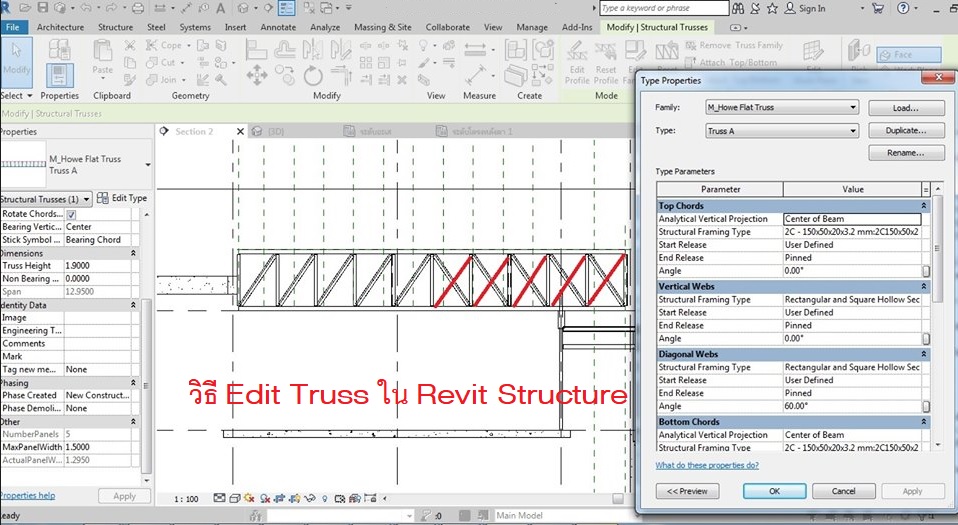The width and height of the screenshot is (958, 525).
Task: Click the Modify arrow tool
Action: point(17,62)
